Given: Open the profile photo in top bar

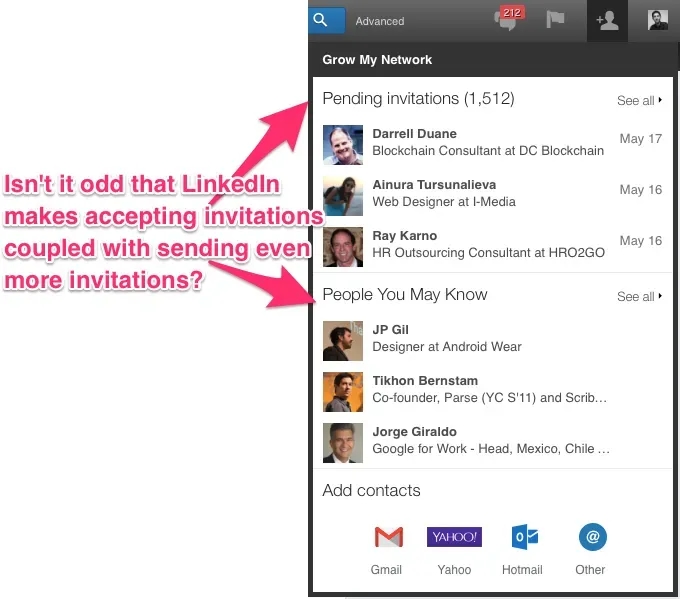Looking at the screenshot, I should 657,20.
